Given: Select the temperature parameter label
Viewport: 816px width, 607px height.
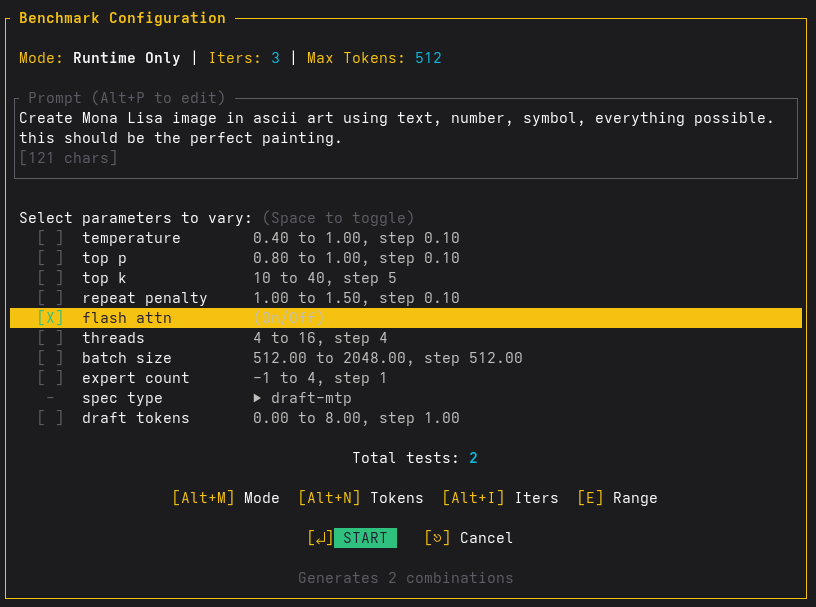Looking at the screenshot, I should click(131, 238).
